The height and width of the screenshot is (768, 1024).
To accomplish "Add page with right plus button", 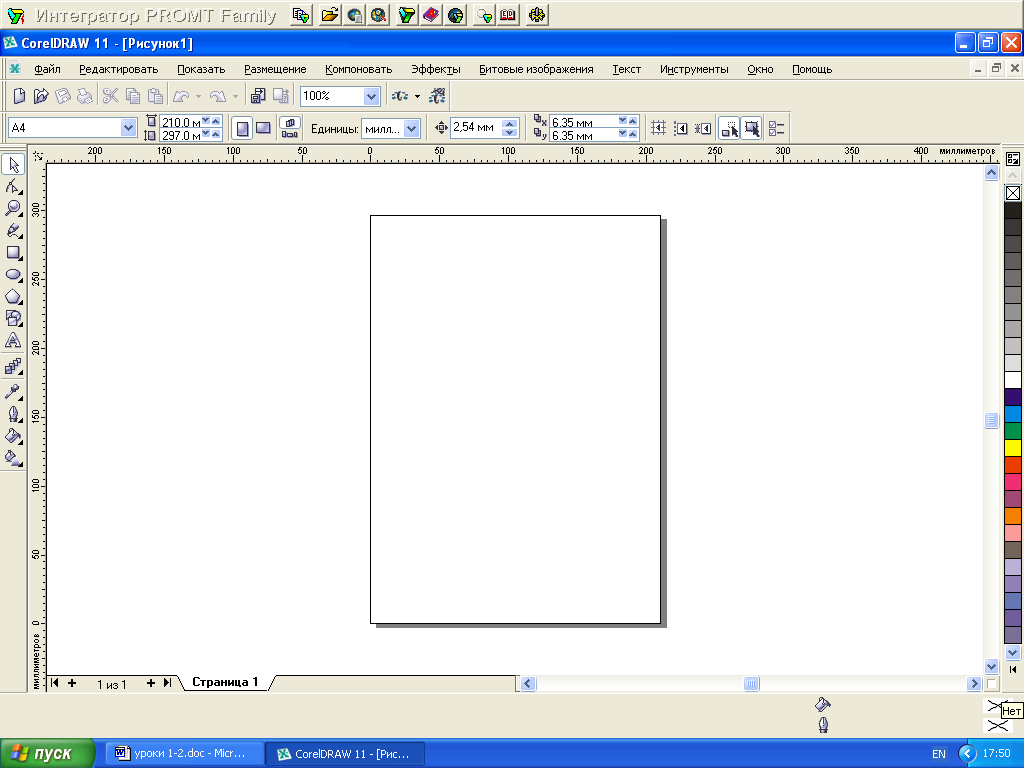I will tap(151, 683).
